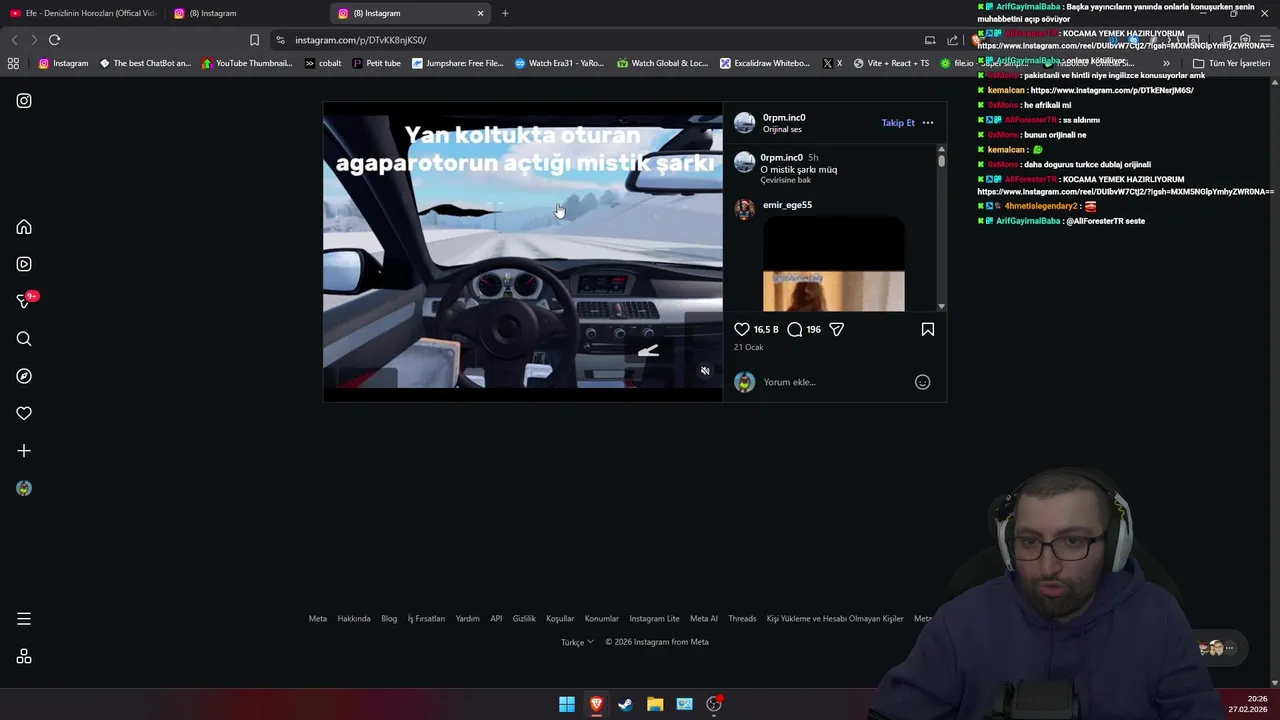
Task: Open Reels from the Instagram sidebar
Action: tap(24, 264)
